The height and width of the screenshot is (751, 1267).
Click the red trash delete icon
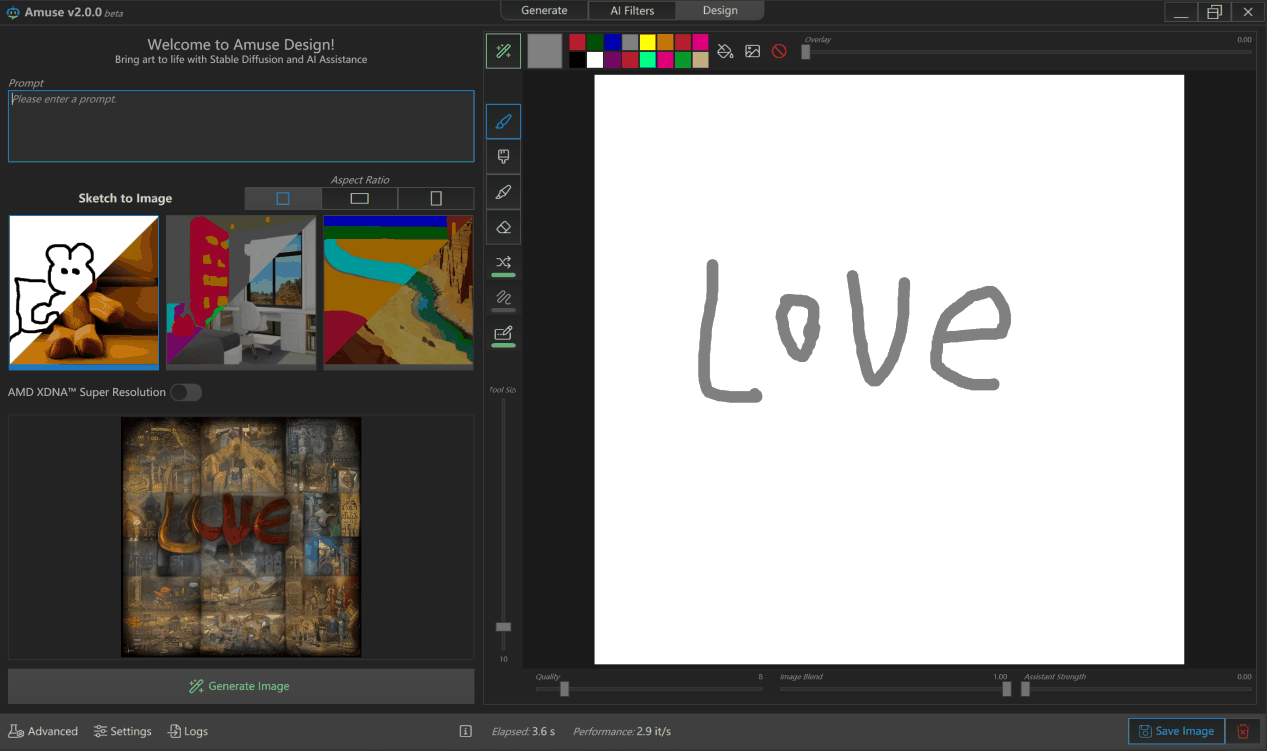click(x=1243, y=731)
